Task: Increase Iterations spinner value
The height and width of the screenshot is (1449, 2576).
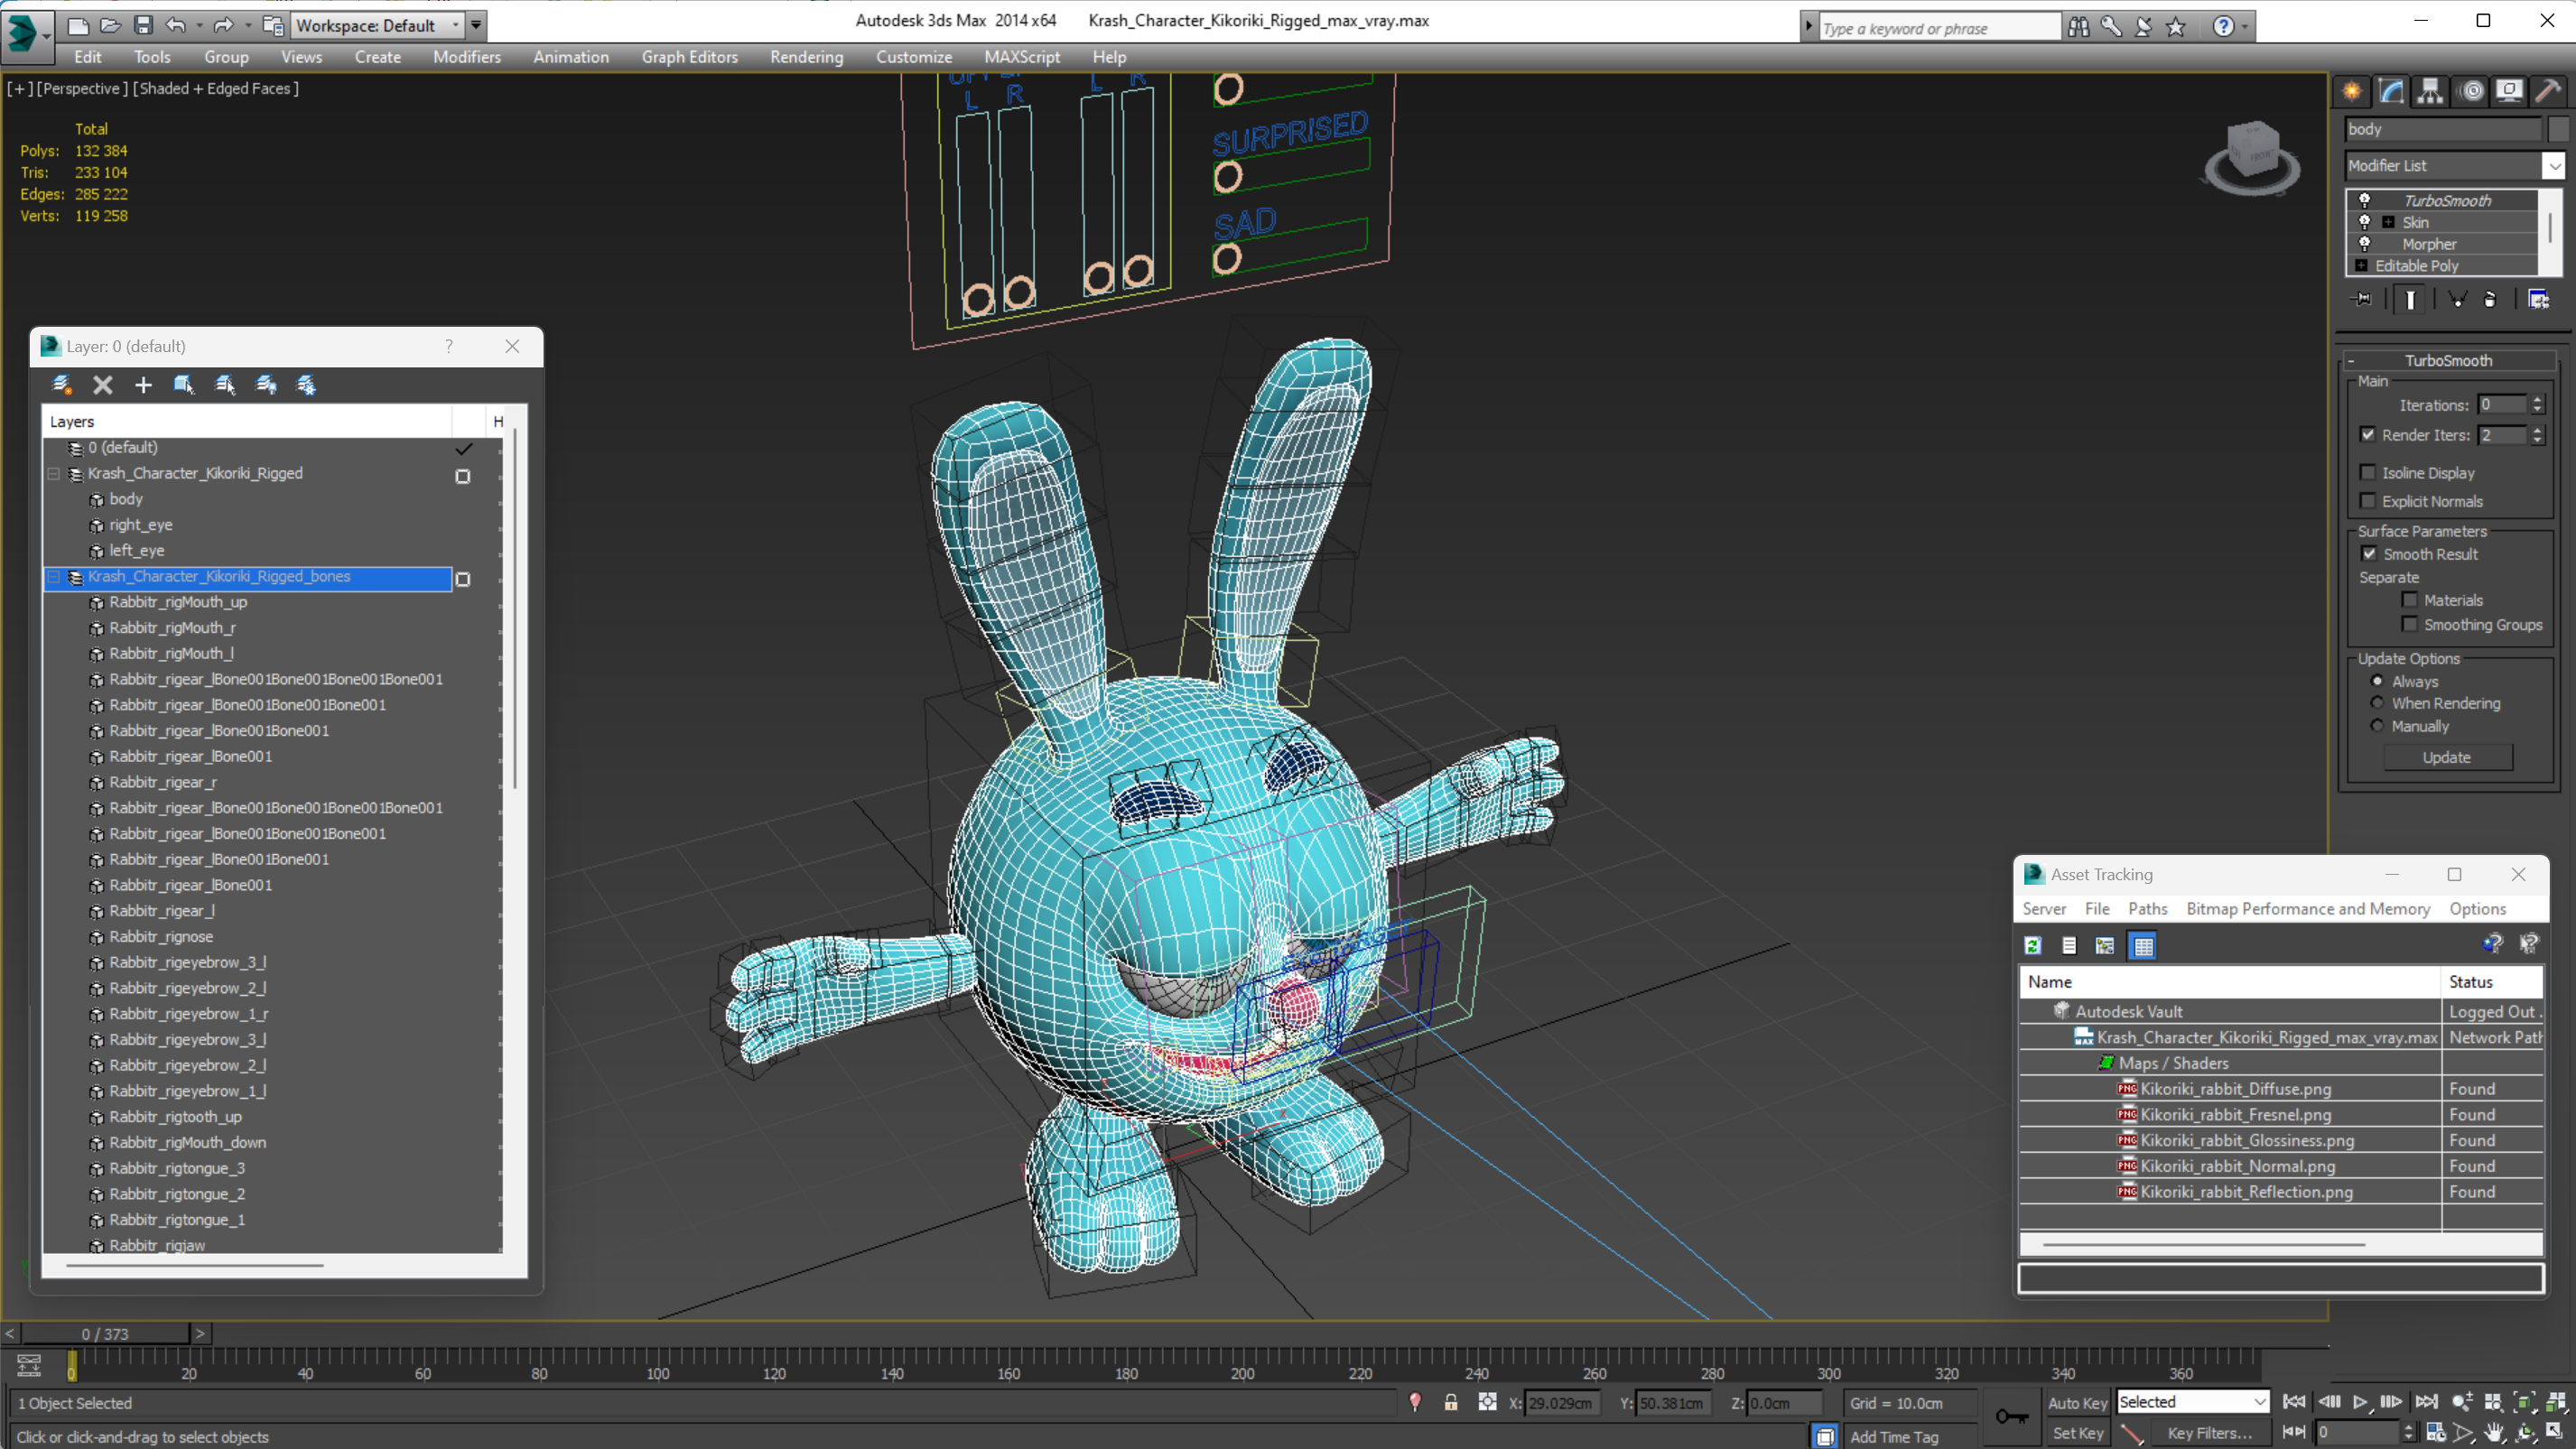Action: 2536,400
